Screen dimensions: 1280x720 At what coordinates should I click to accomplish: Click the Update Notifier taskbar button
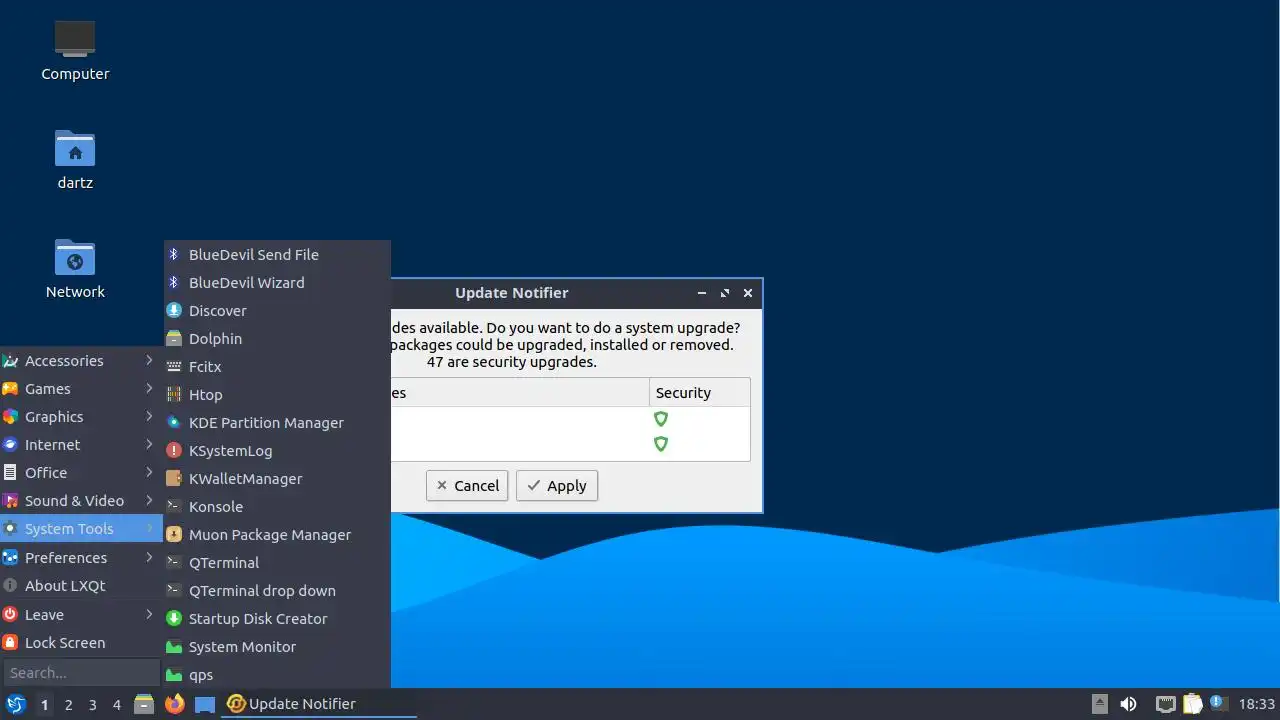(319, 704)
